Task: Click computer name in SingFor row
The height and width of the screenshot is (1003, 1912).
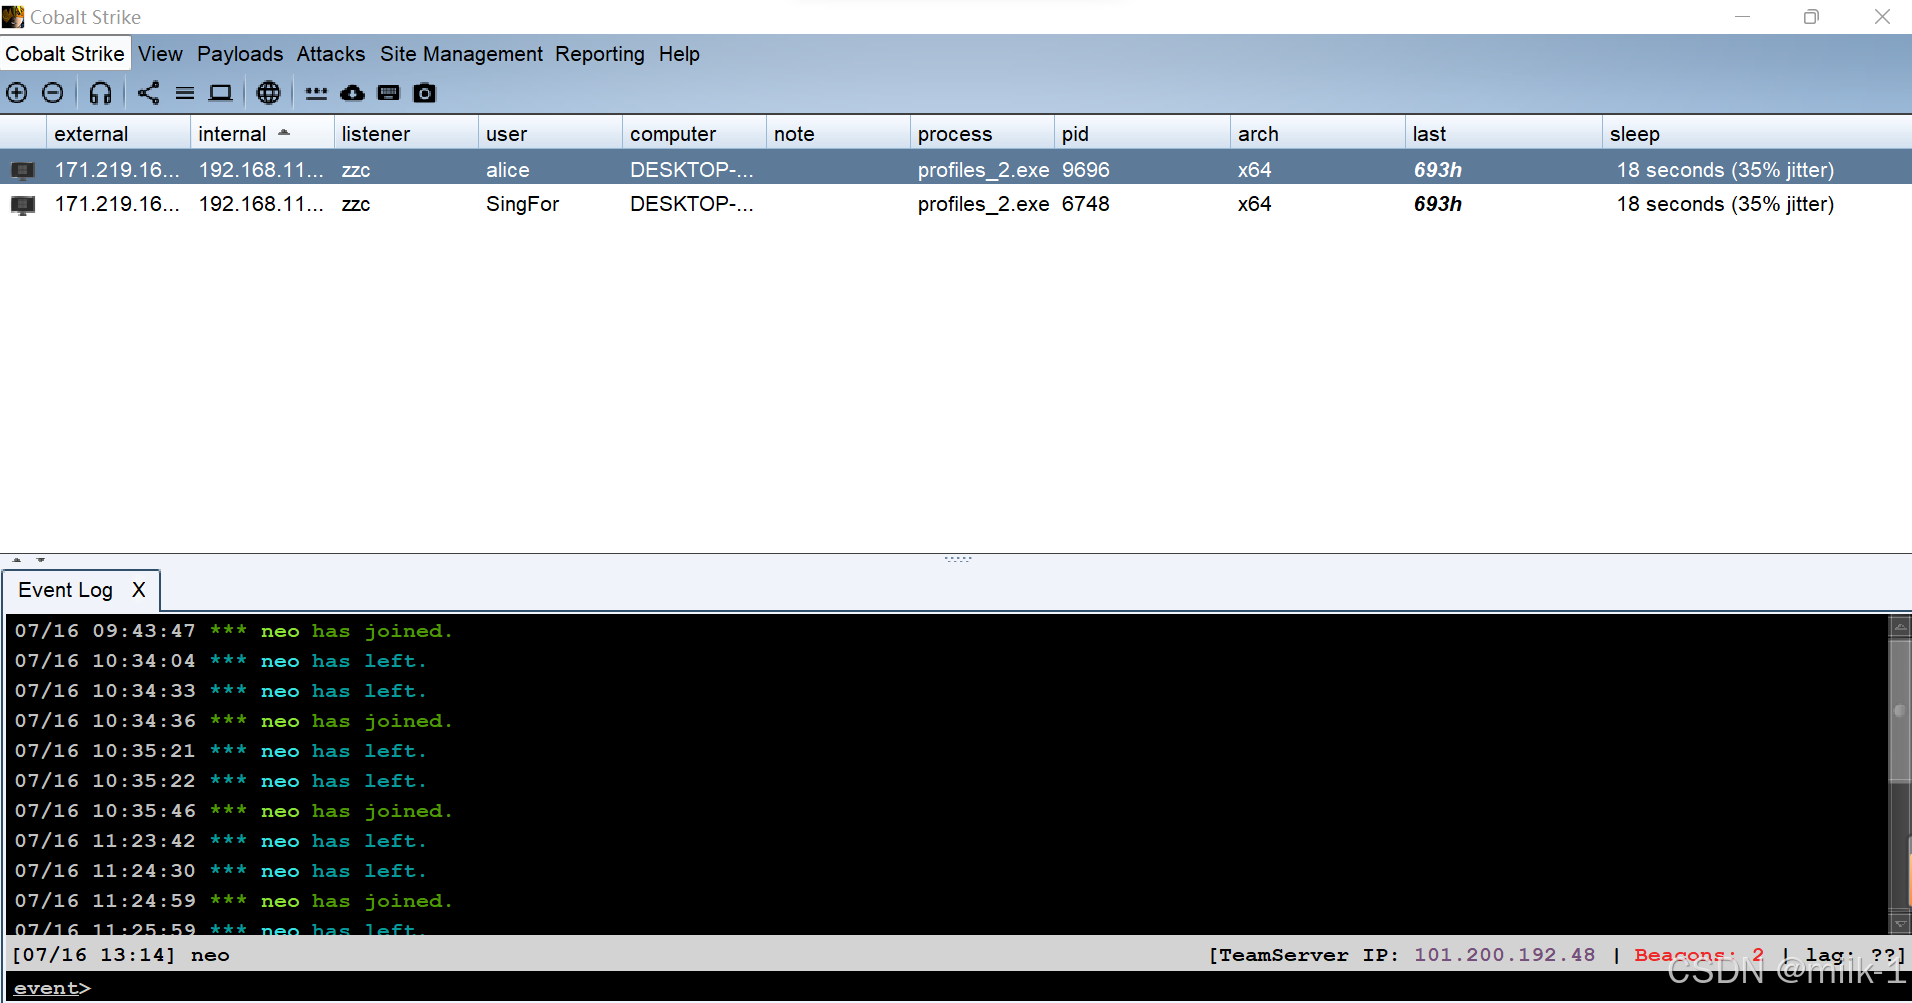Action: pos(692,204)
